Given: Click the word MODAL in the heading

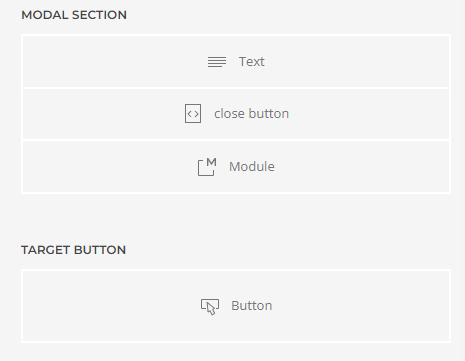Looking at the screenshot, I should click(45, 15).
